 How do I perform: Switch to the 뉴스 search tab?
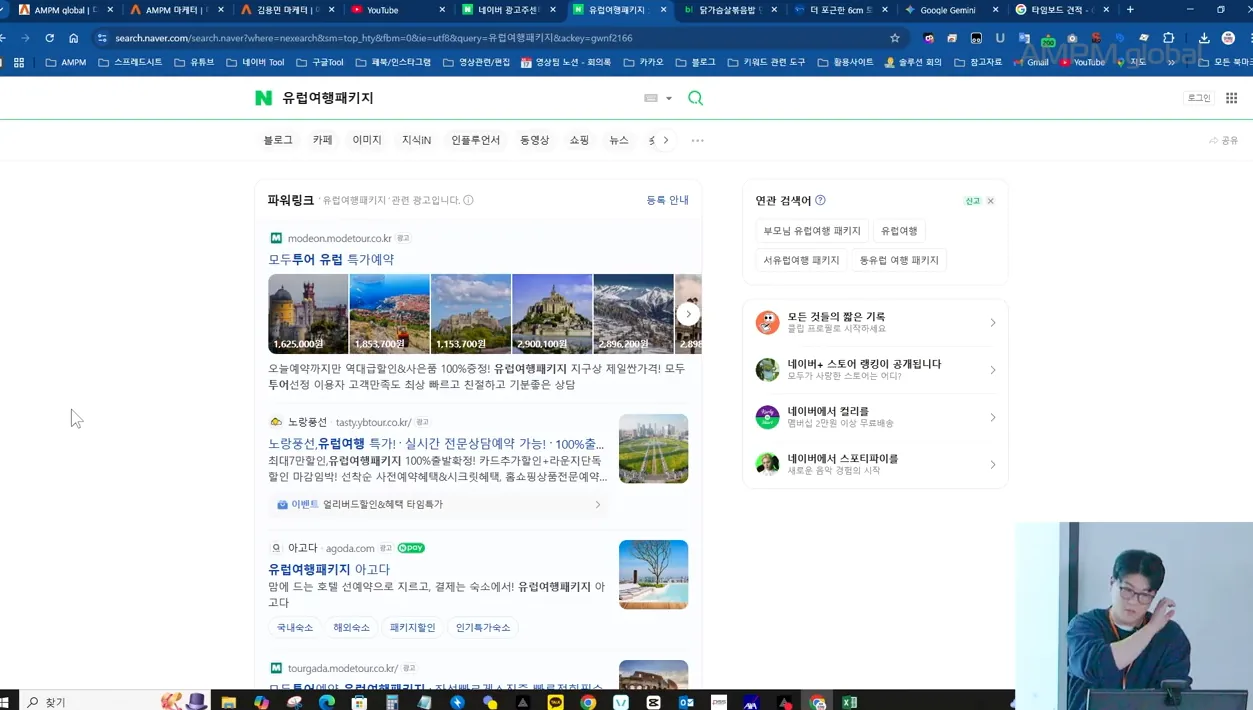coord(619,140)
